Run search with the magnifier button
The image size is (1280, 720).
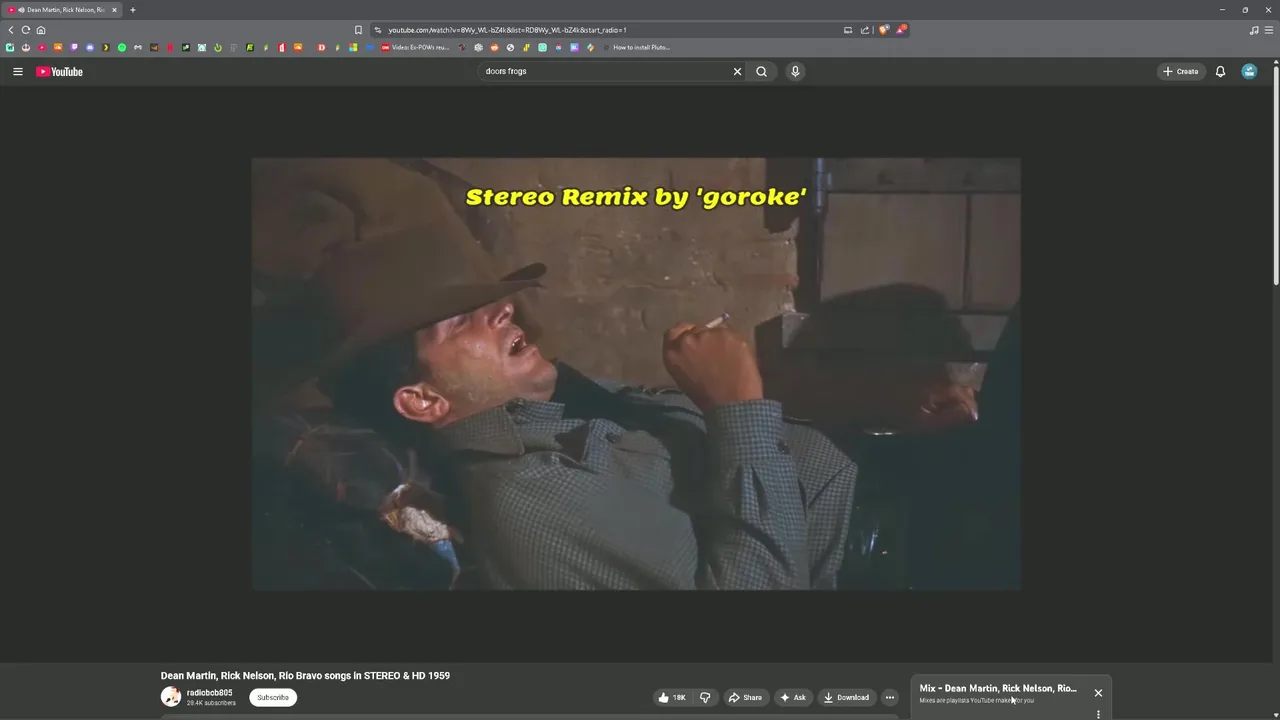761,71
